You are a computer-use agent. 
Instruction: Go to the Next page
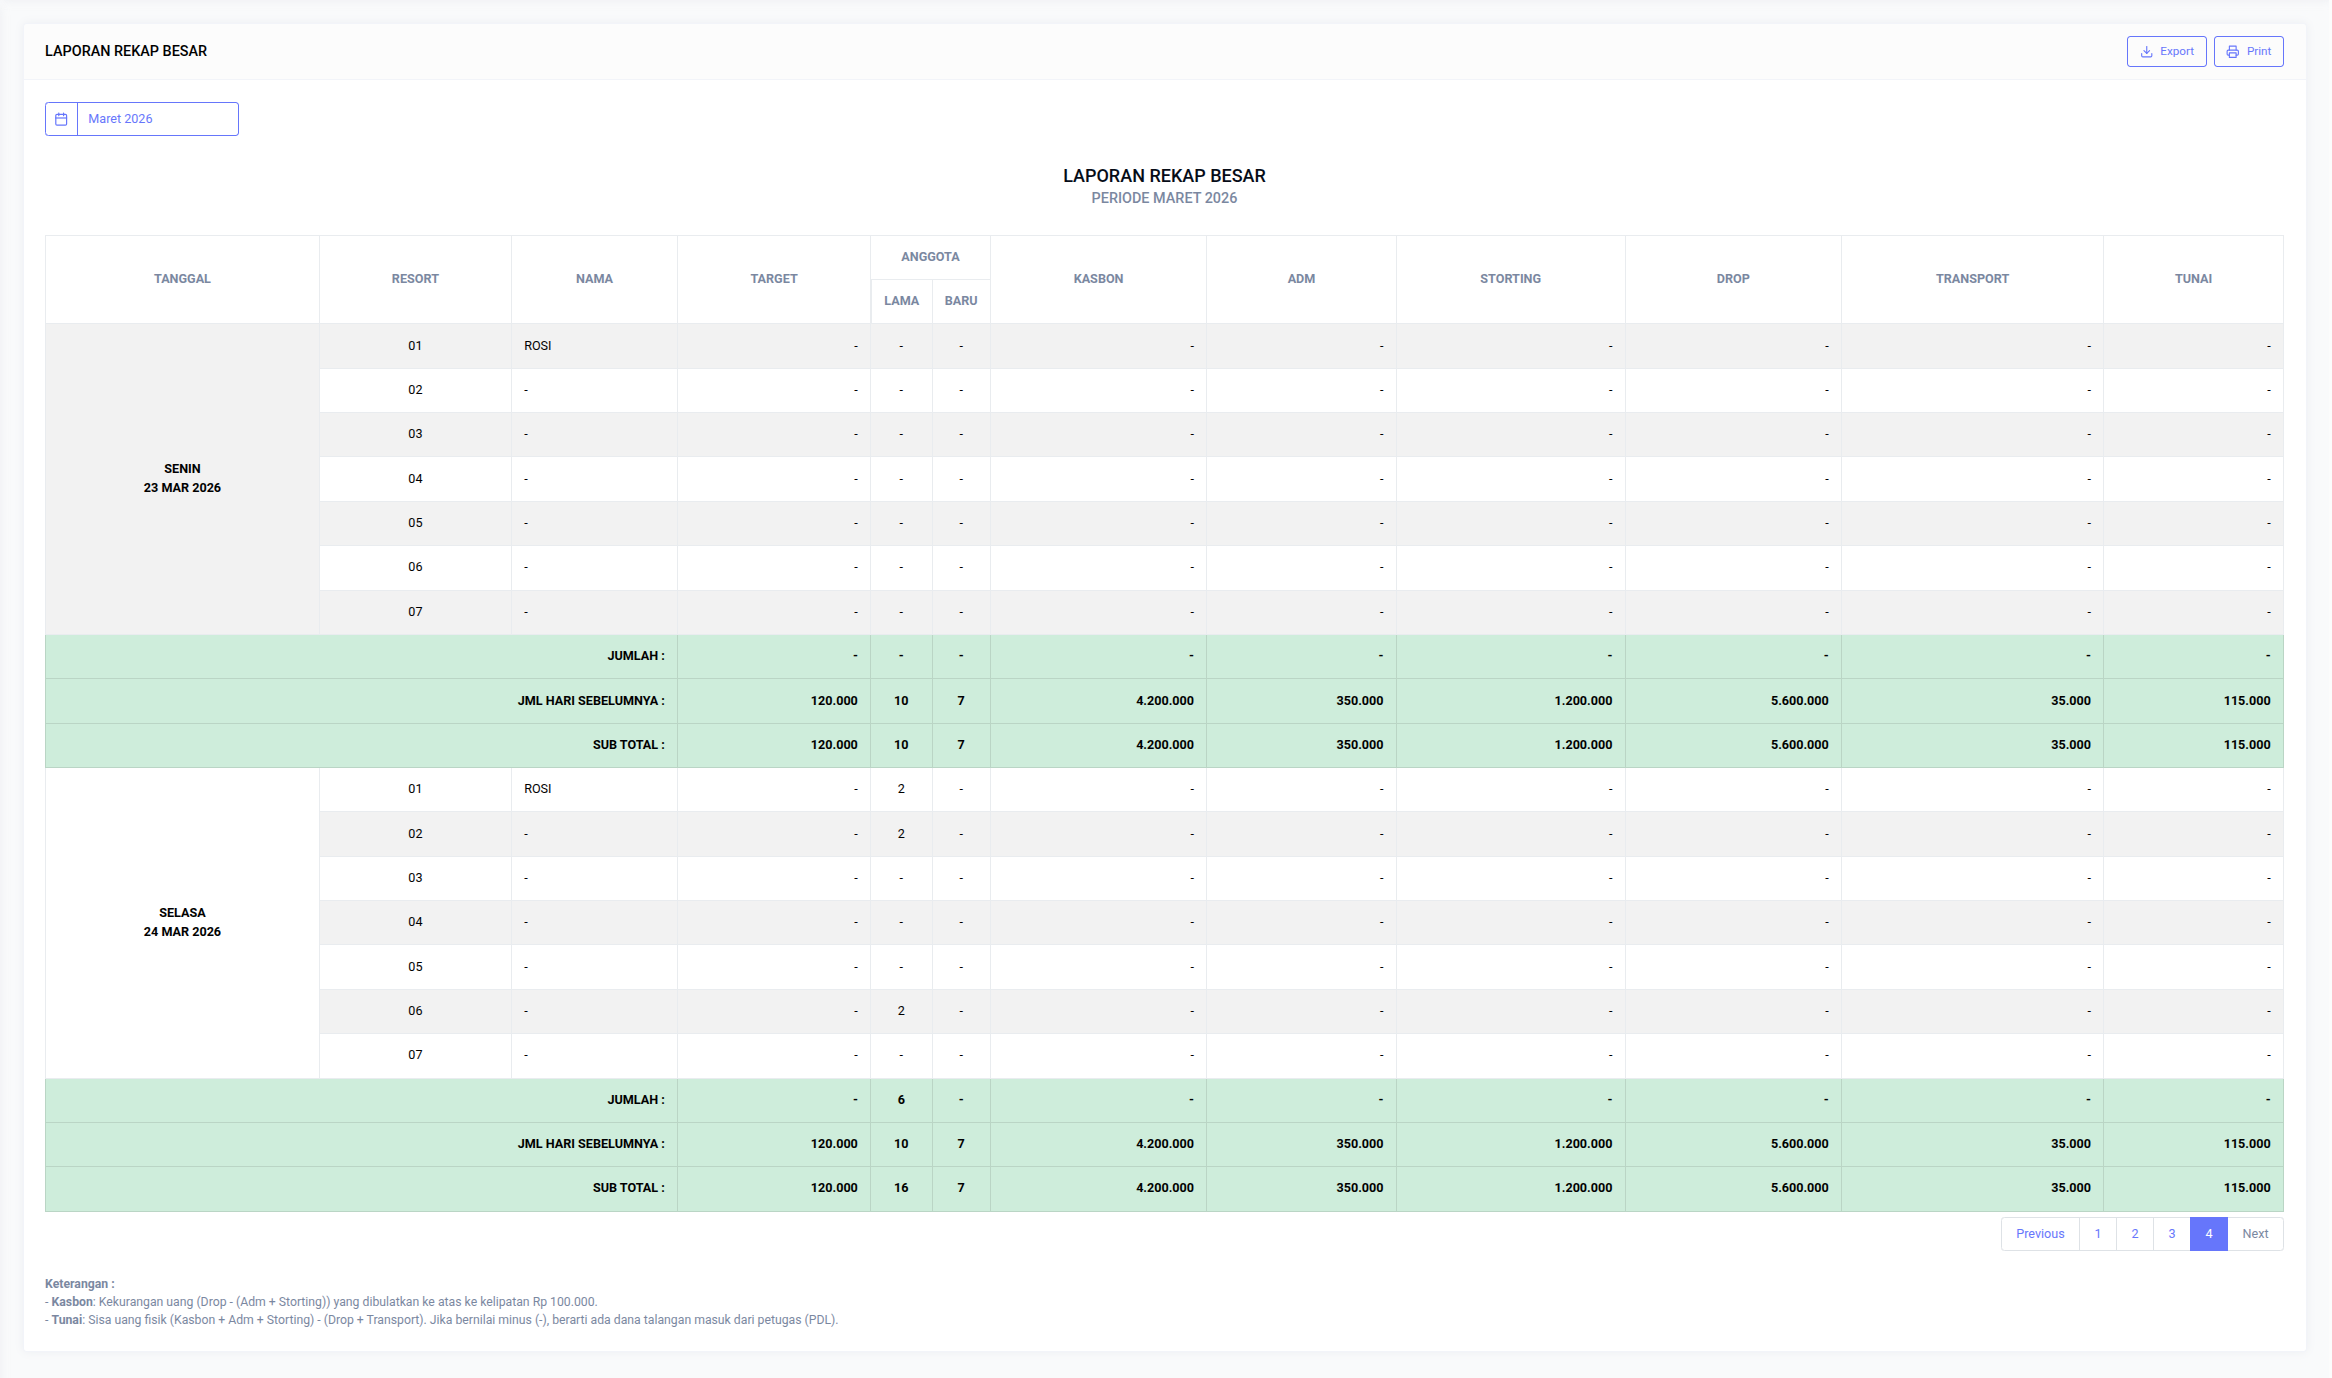(x=2254, y=1233)
